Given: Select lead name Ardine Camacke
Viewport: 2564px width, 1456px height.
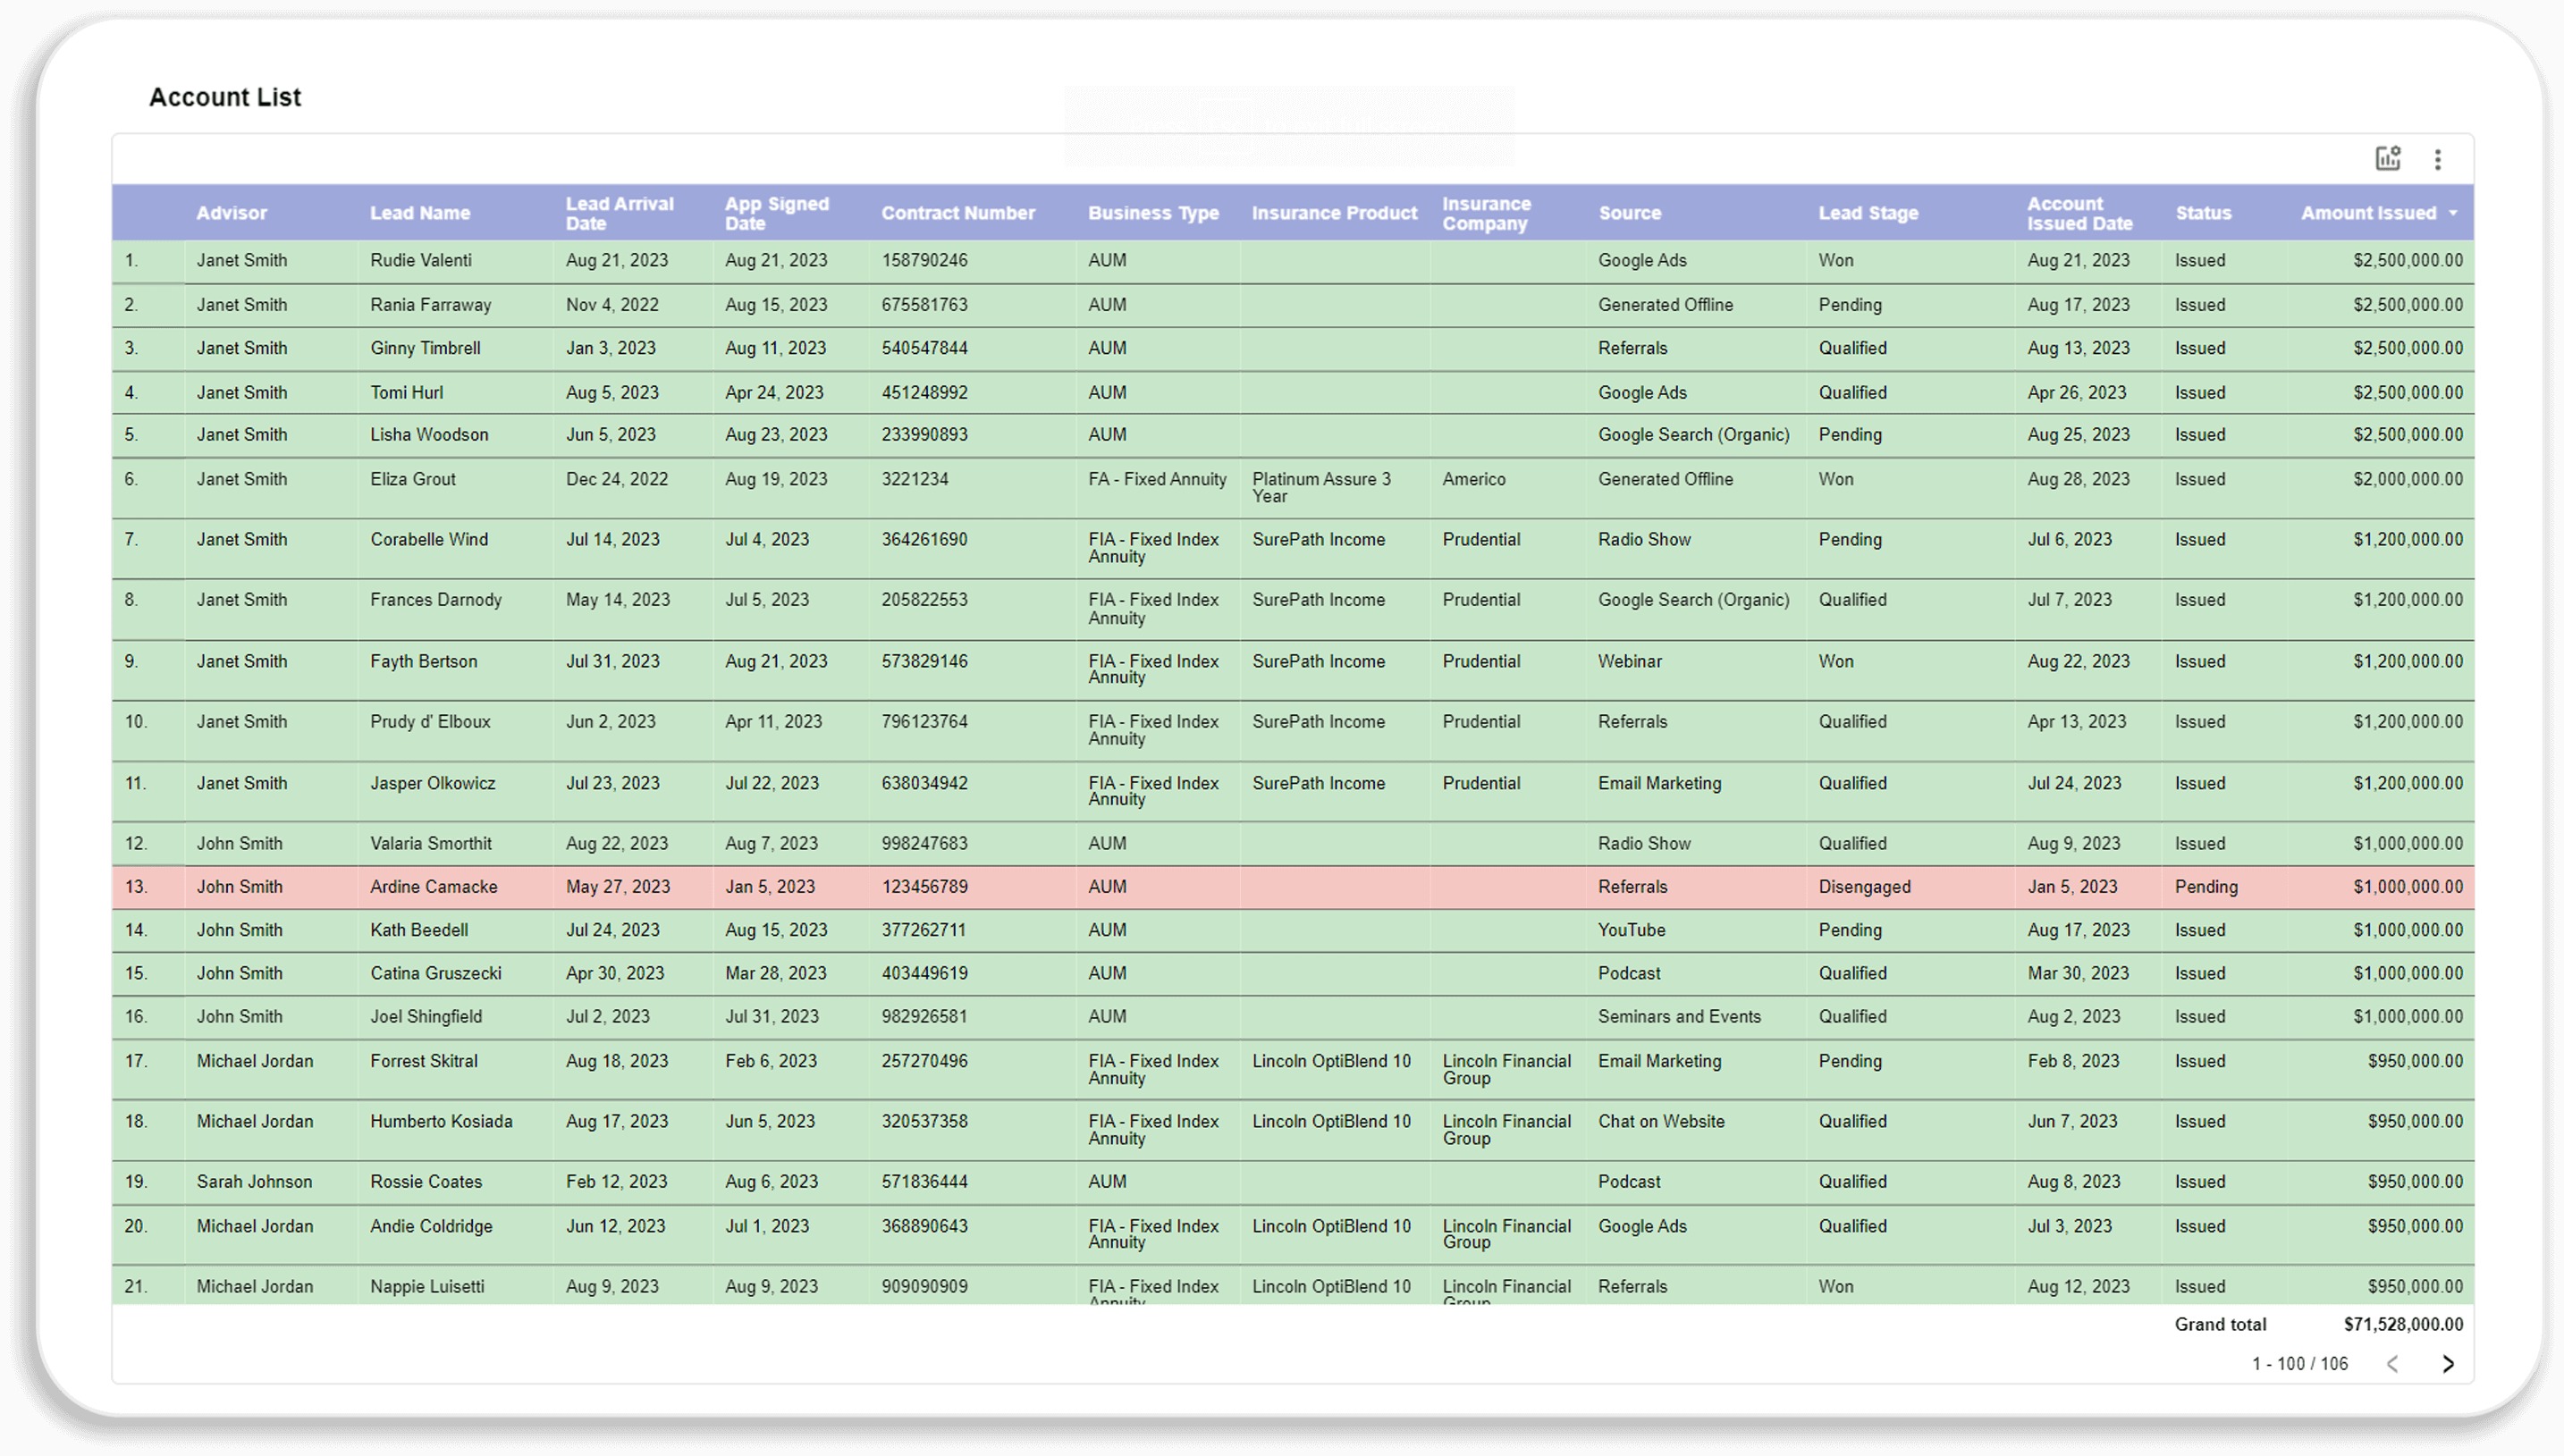Looking at the screenshot, I should [x=433, y=887].
